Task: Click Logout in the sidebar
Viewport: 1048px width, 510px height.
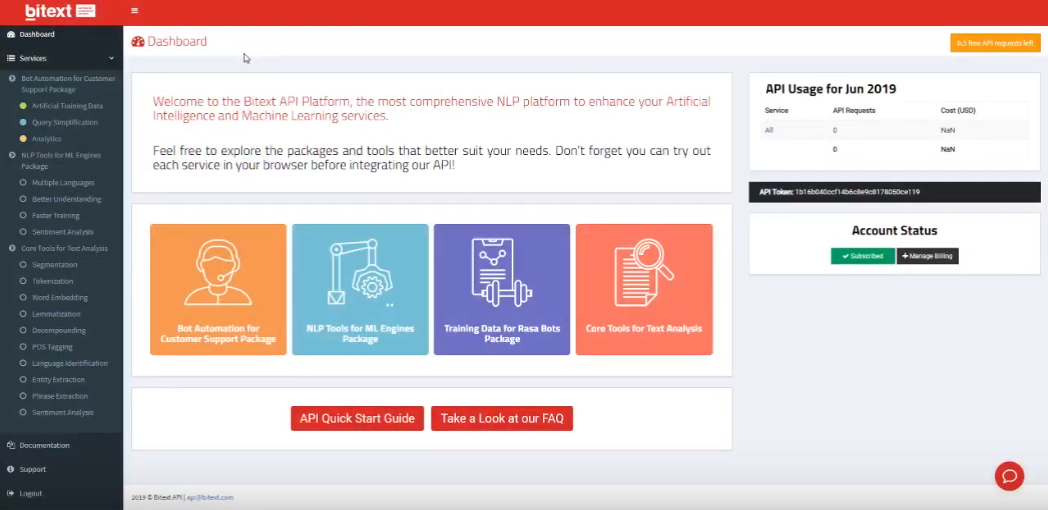Action: tap(30, 493)
